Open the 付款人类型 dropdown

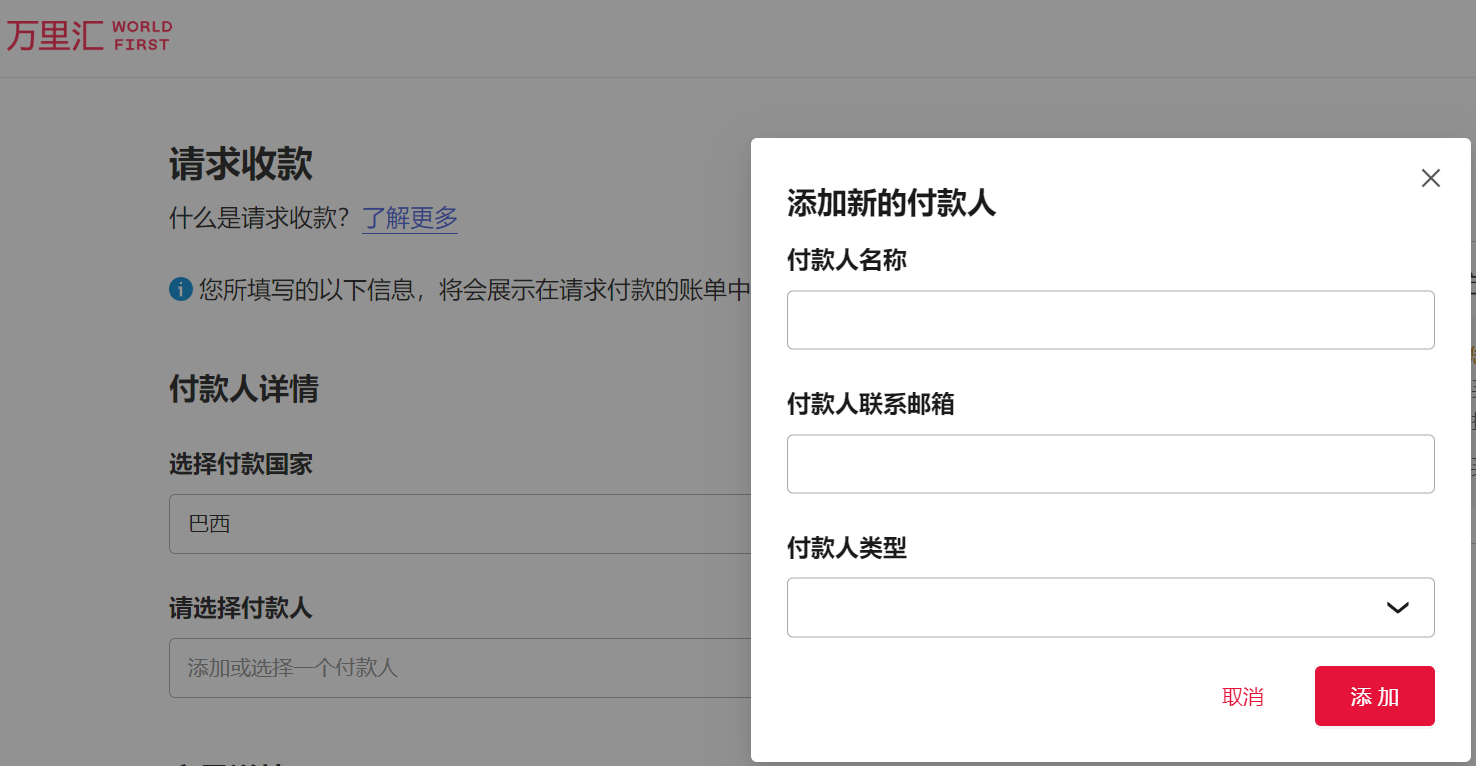click(1110, 607)
